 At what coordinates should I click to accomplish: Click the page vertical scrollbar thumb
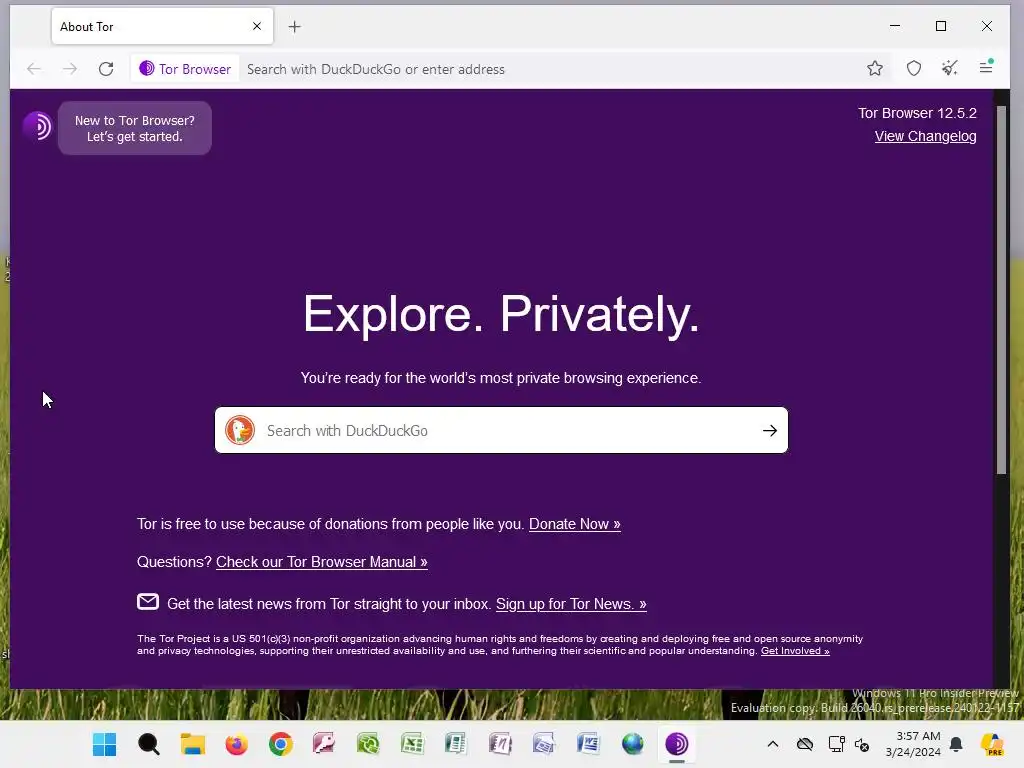pos(1001,290)
